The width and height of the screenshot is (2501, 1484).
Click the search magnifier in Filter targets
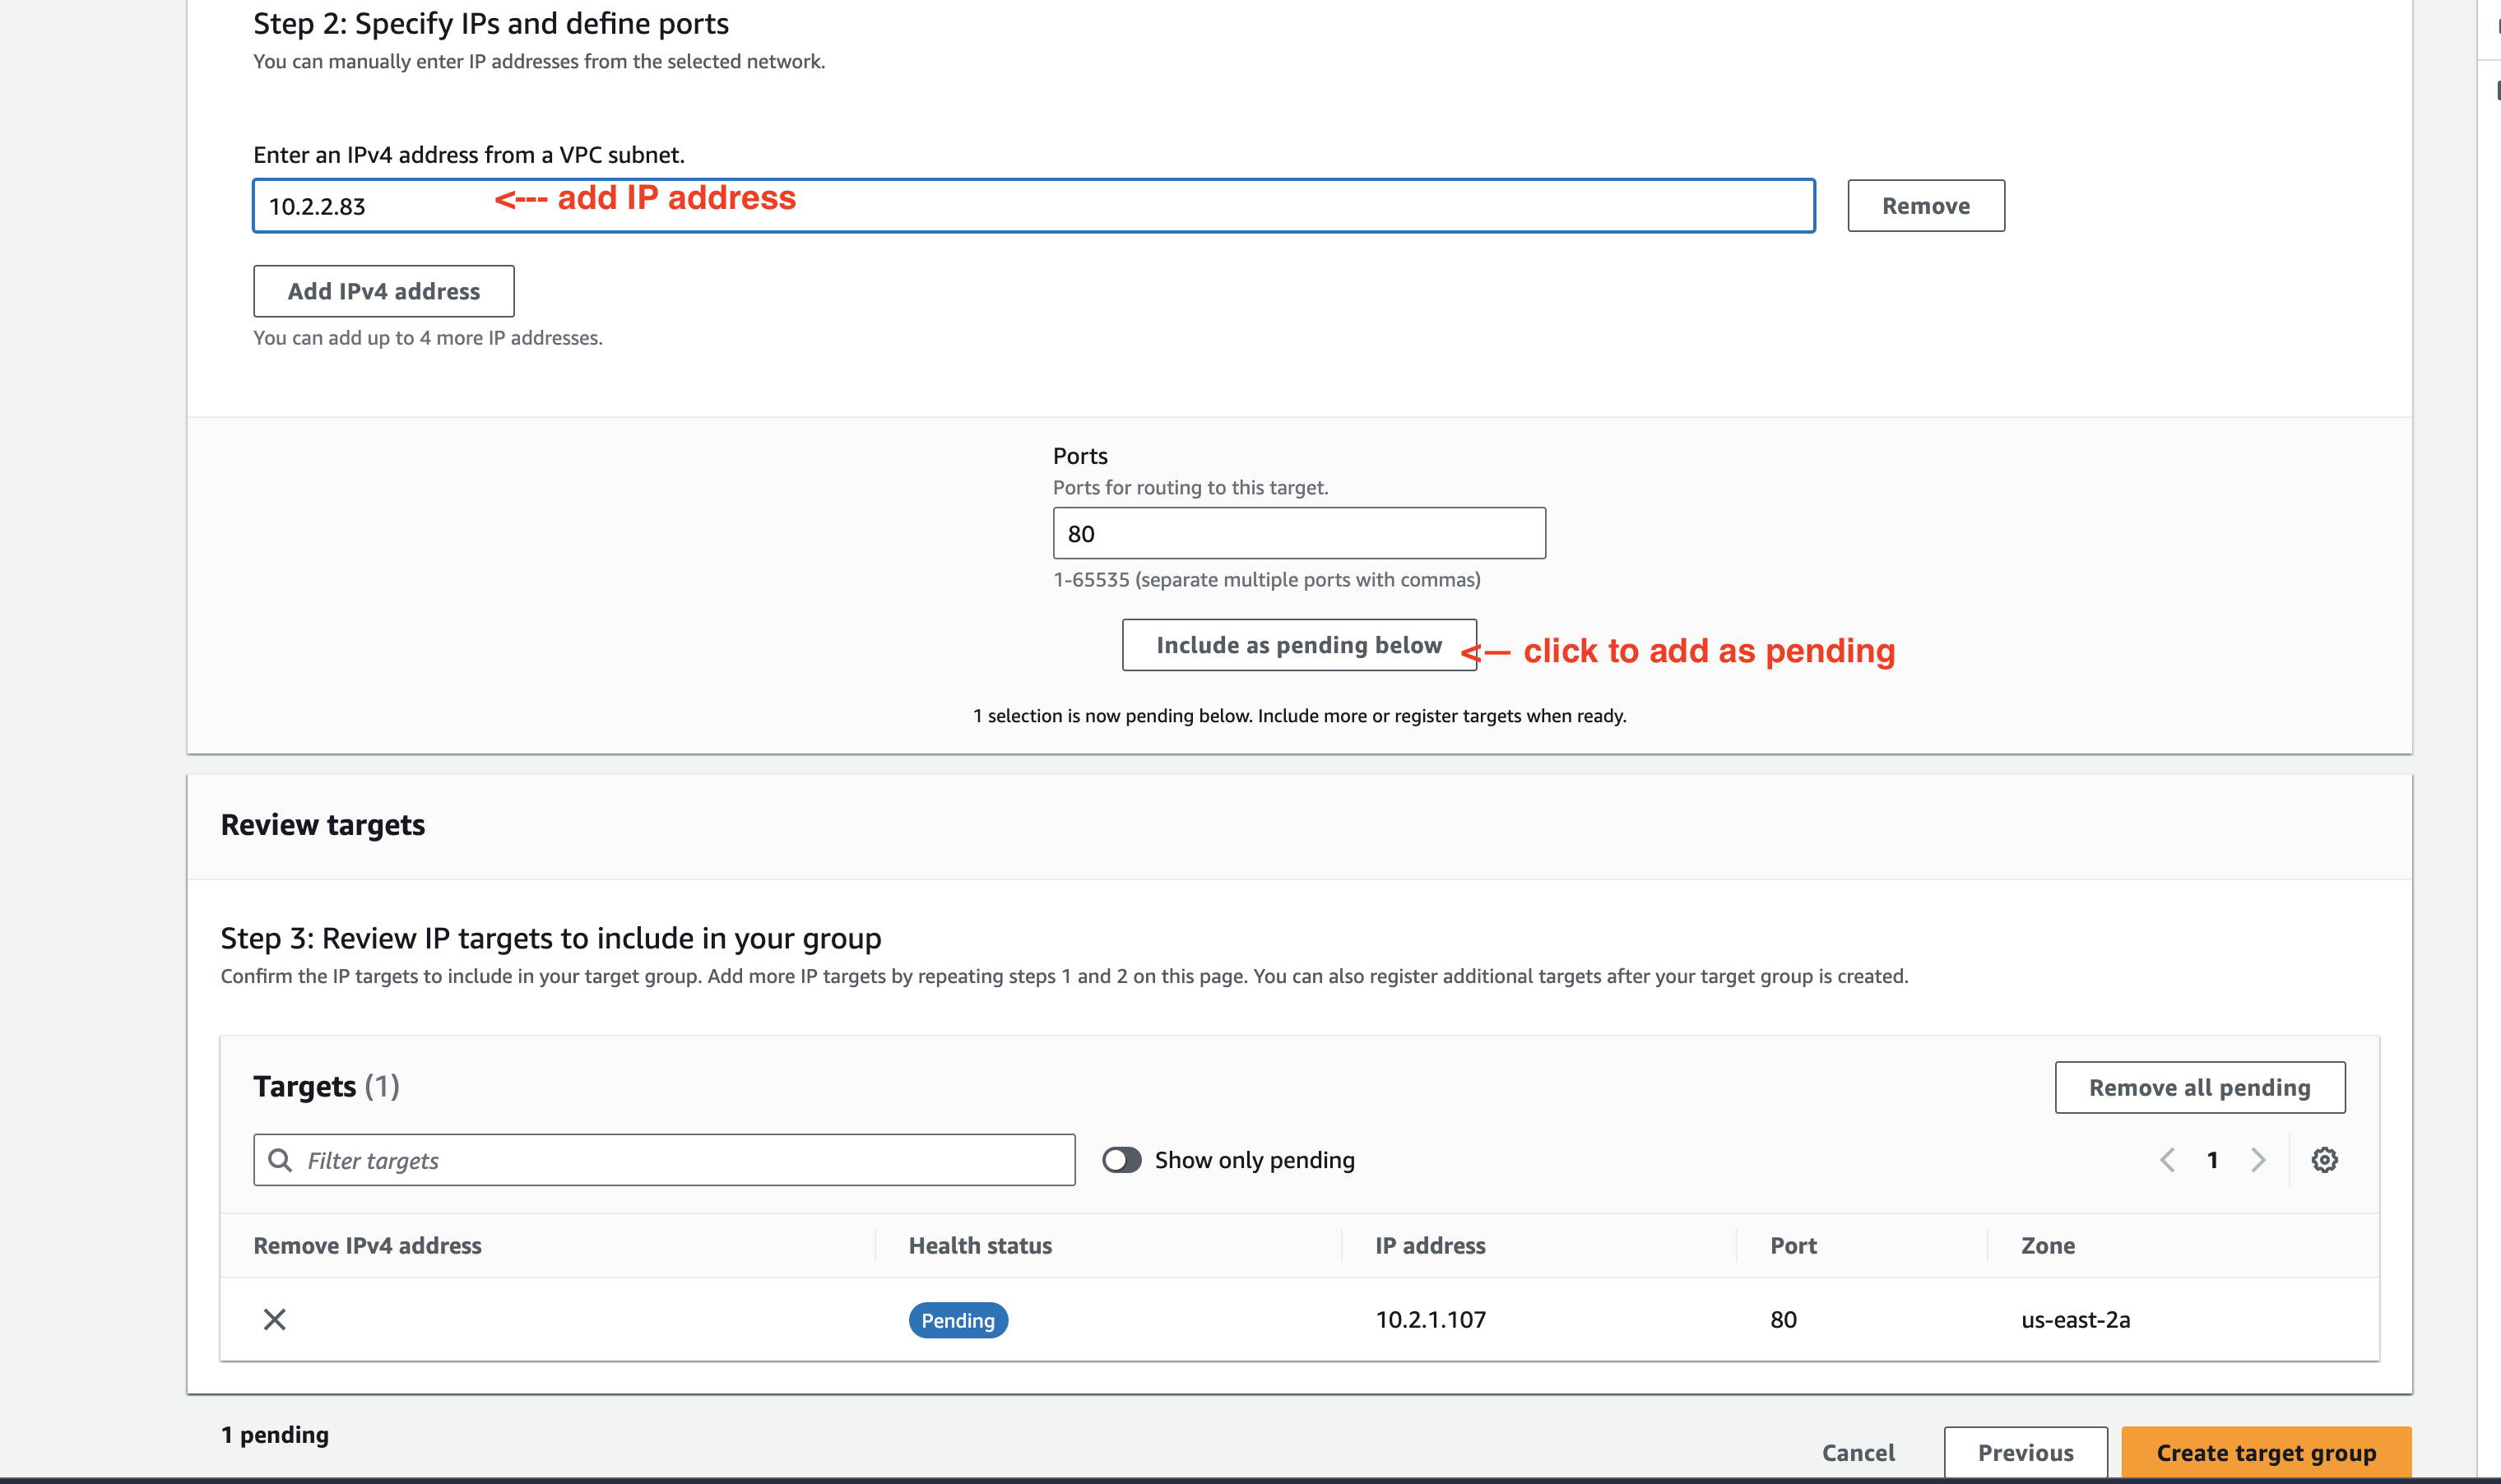(x=281, y=1160)
